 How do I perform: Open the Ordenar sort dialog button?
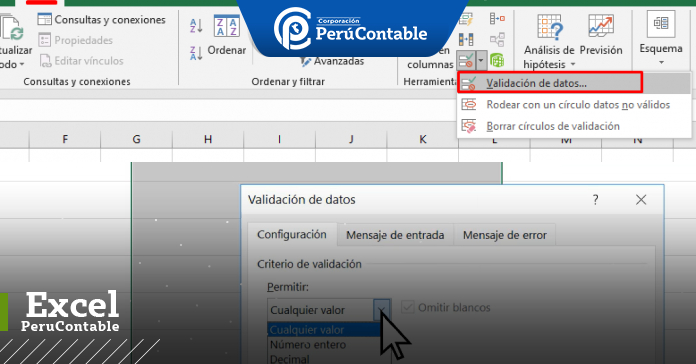(x=227, y=36)
